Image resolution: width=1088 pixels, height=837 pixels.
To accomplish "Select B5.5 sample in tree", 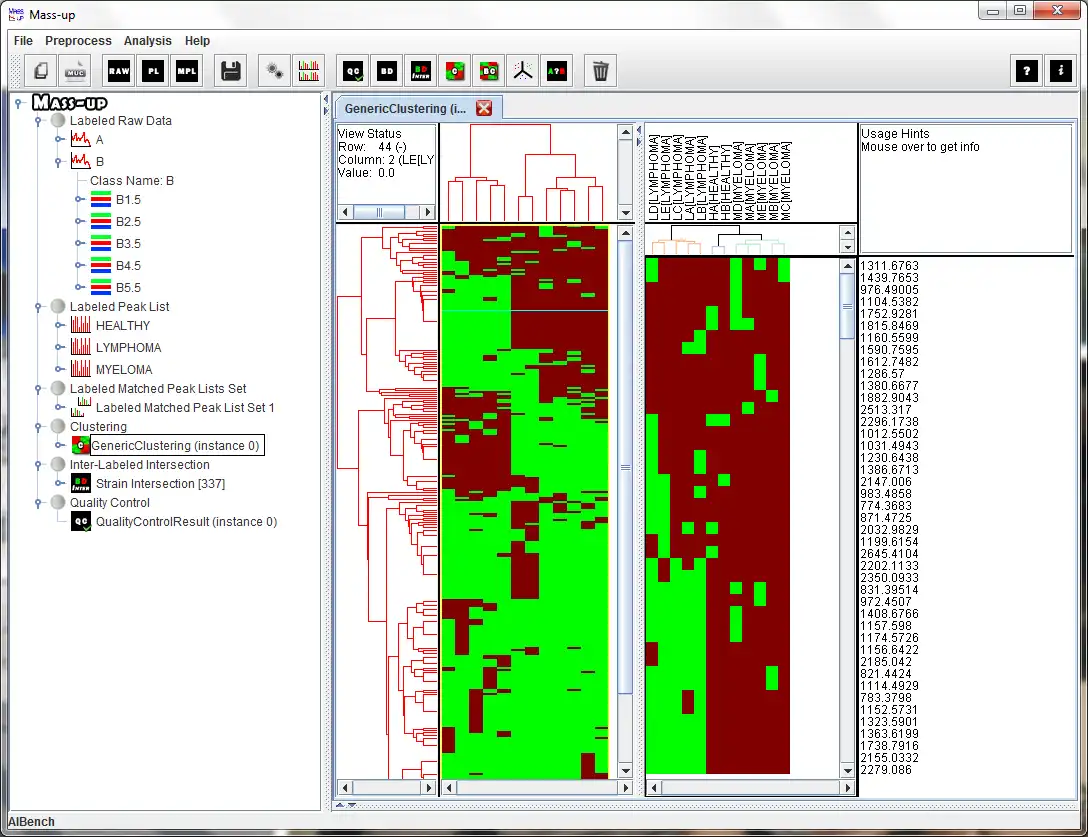I will (x=128, y=288).
